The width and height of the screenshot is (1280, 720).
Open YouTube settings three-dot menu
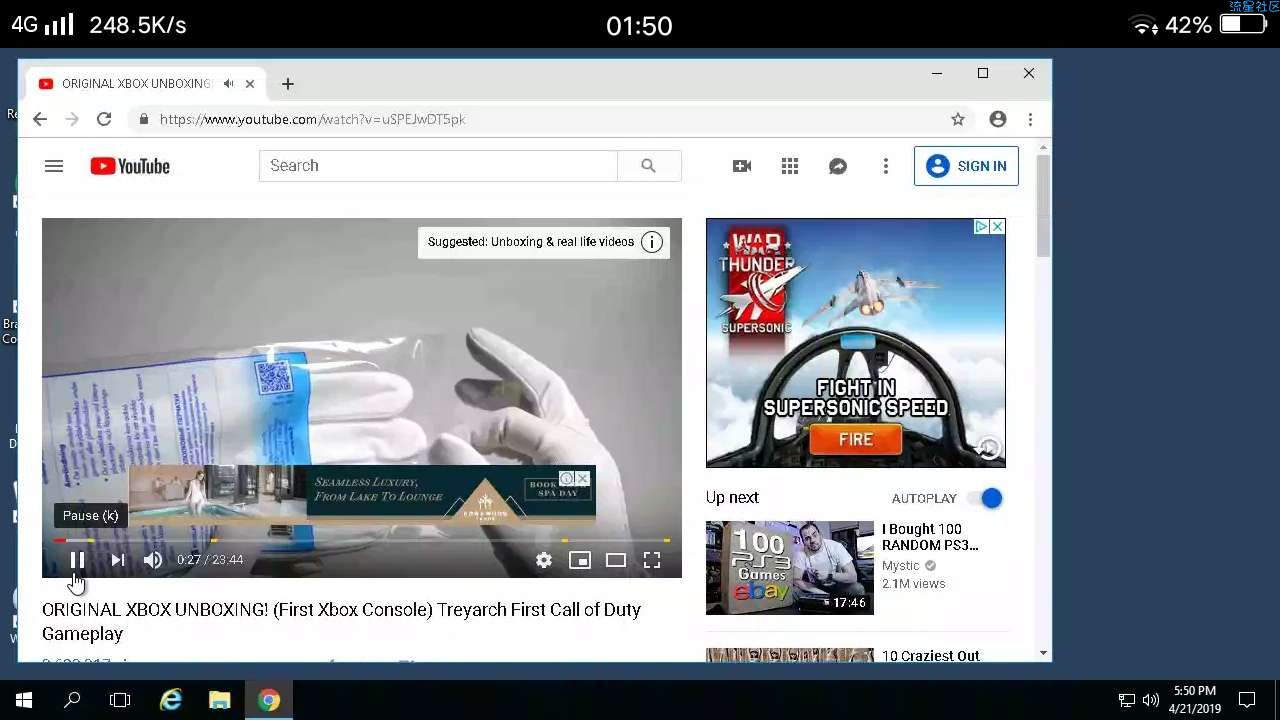tap(886, 166)
